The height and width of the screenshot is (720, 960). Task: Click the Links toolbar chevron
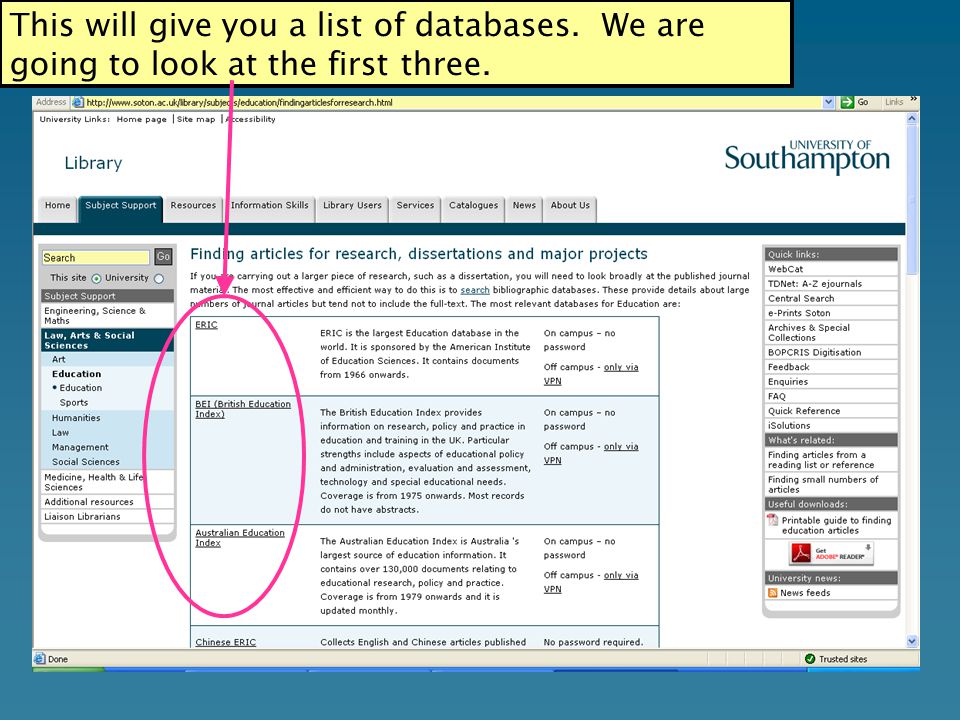(913, 99)
